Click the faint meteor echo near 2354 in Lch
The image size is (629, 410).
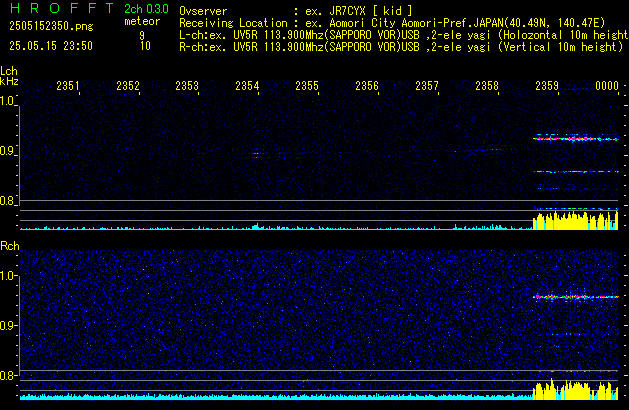[256, 153]
